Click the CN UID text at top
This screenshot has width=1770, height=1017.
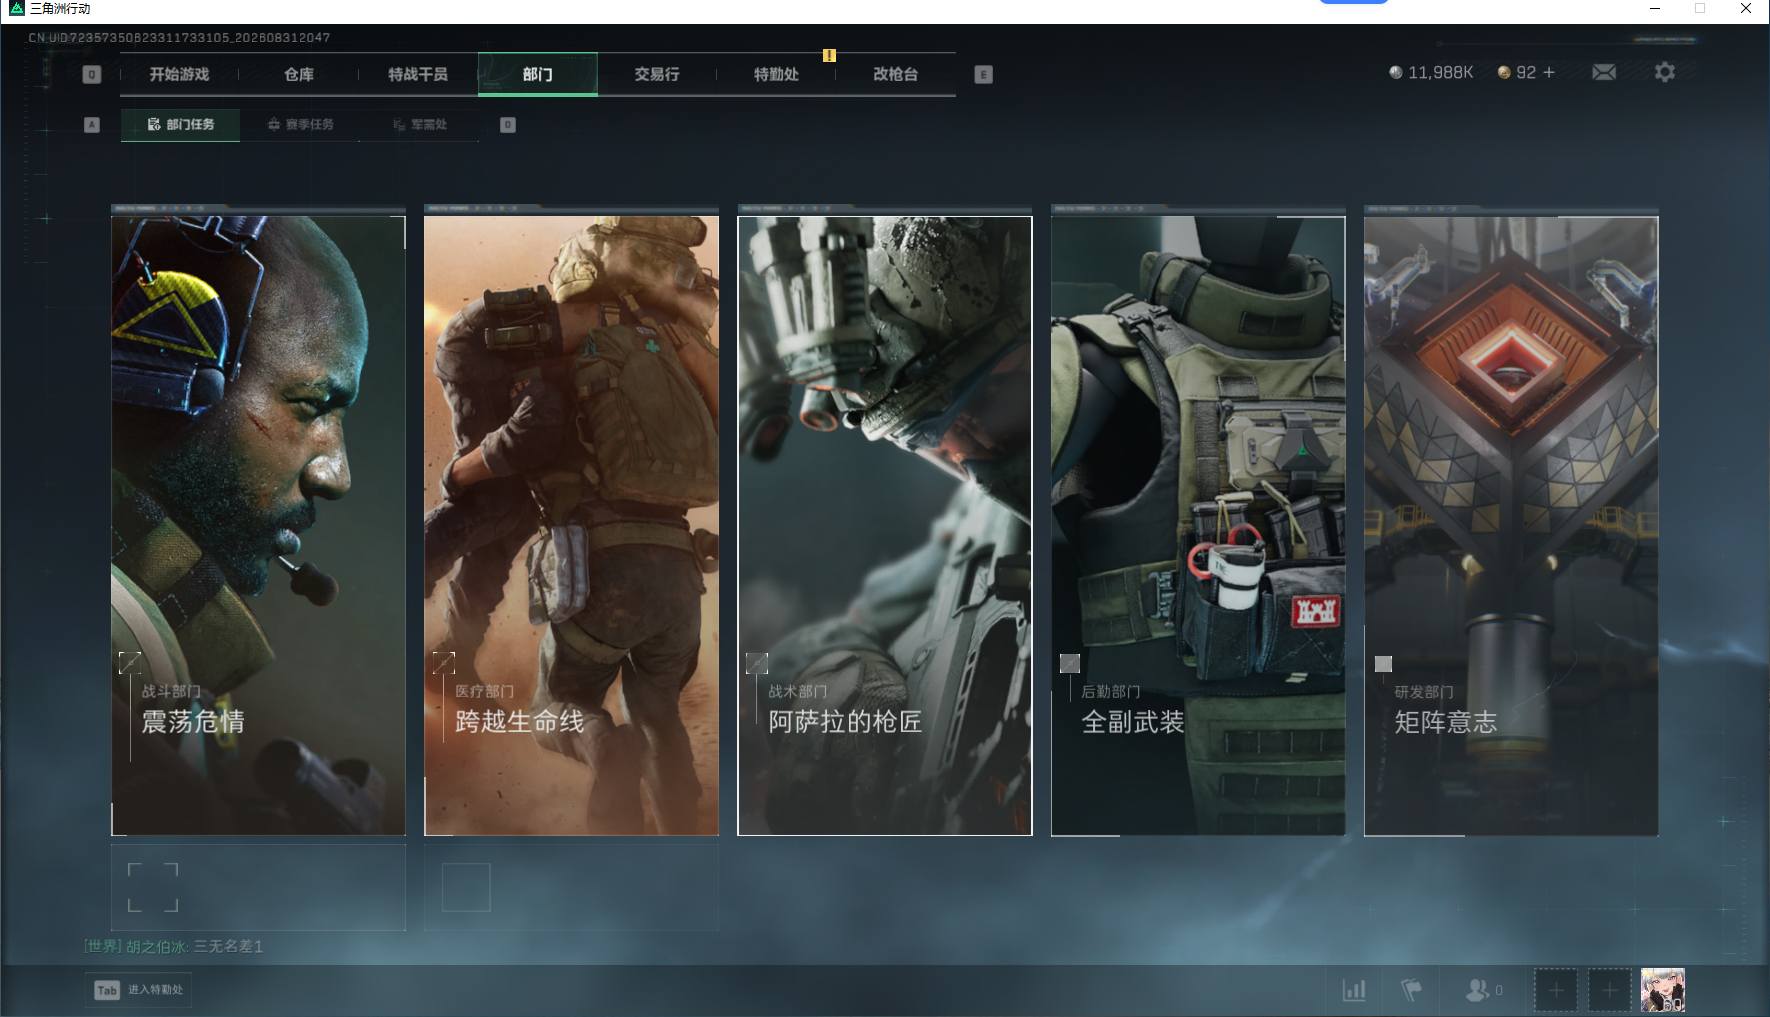pos(179,38)
